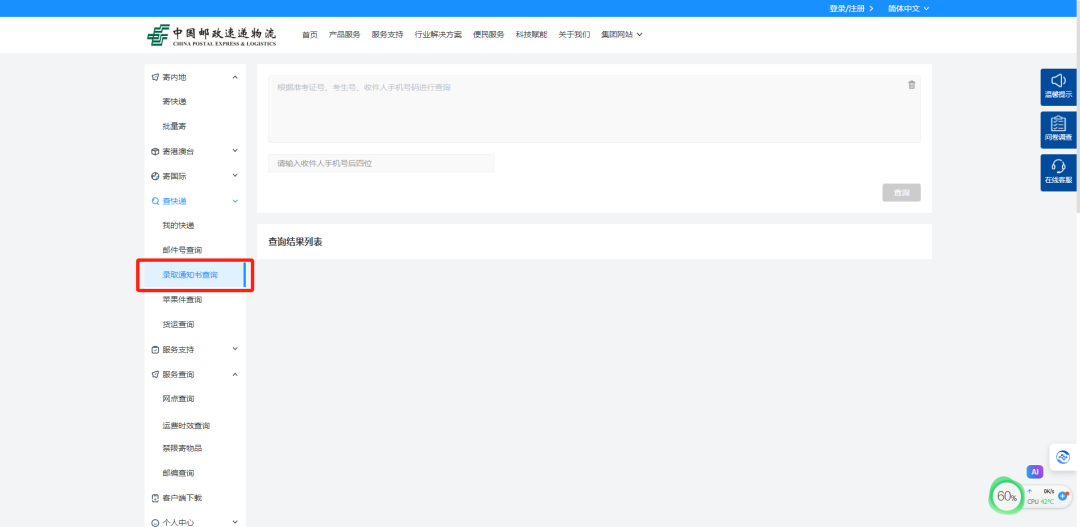Click the trash icon to clear query box
The height and width of the screenshot is (527, 1080).
(x=912, y=85)
